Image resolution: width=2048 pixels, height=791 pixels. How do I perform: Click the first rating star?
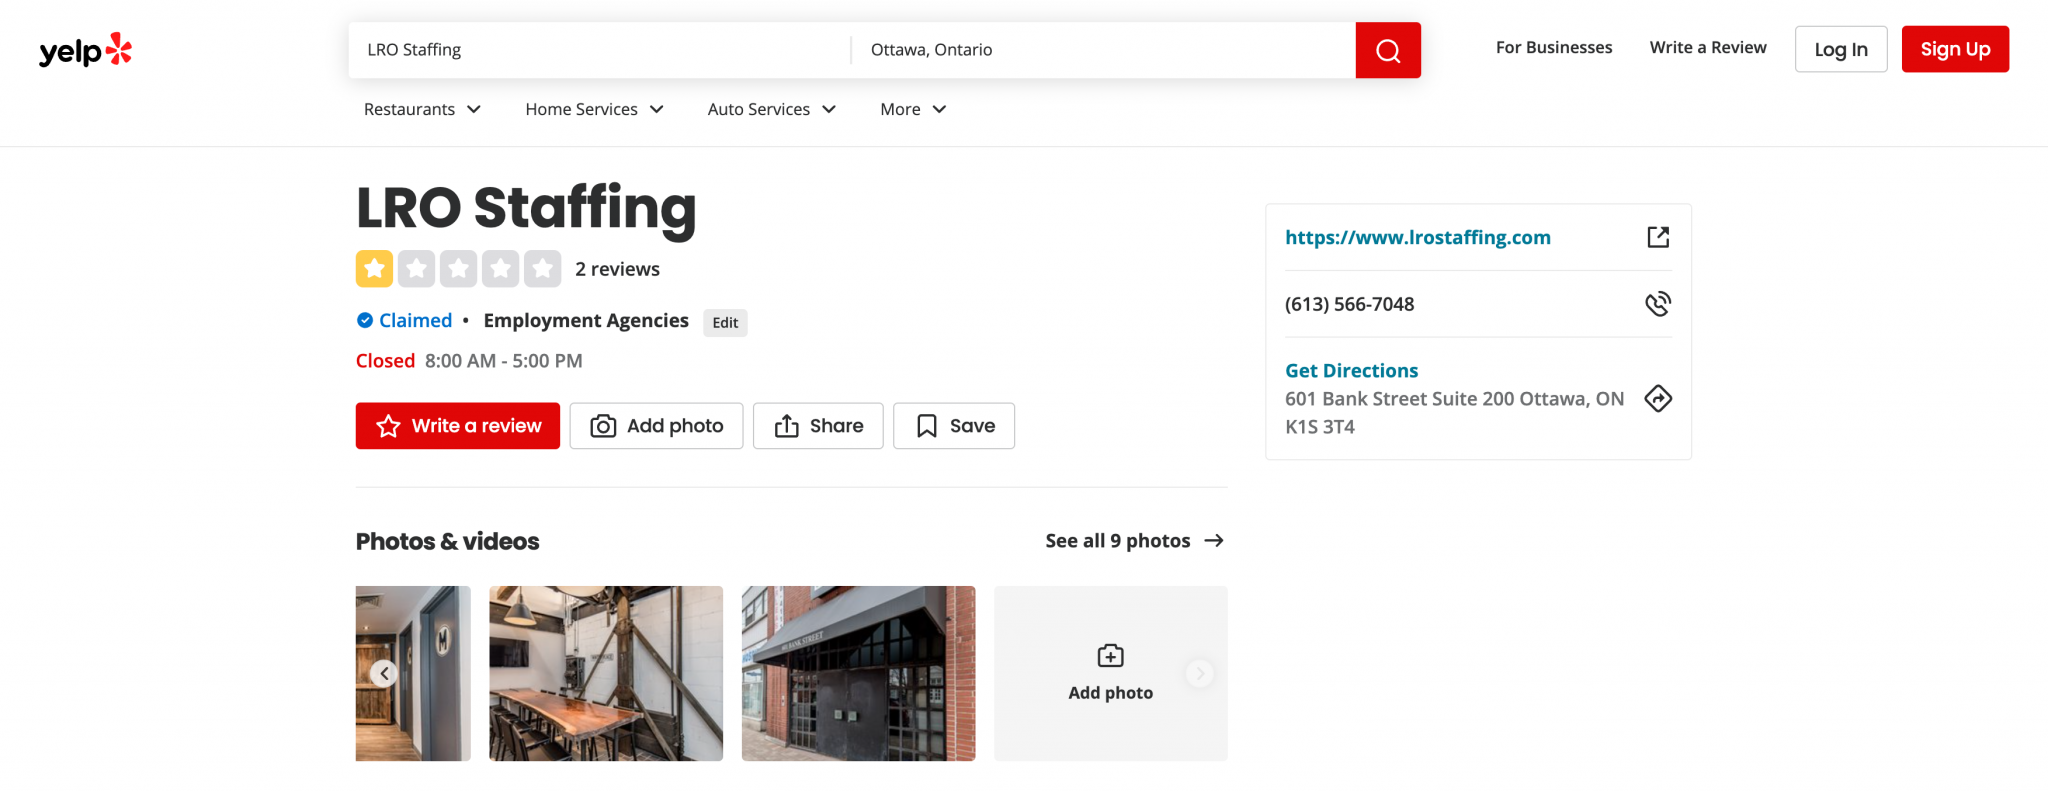click(x=374, y=269)
